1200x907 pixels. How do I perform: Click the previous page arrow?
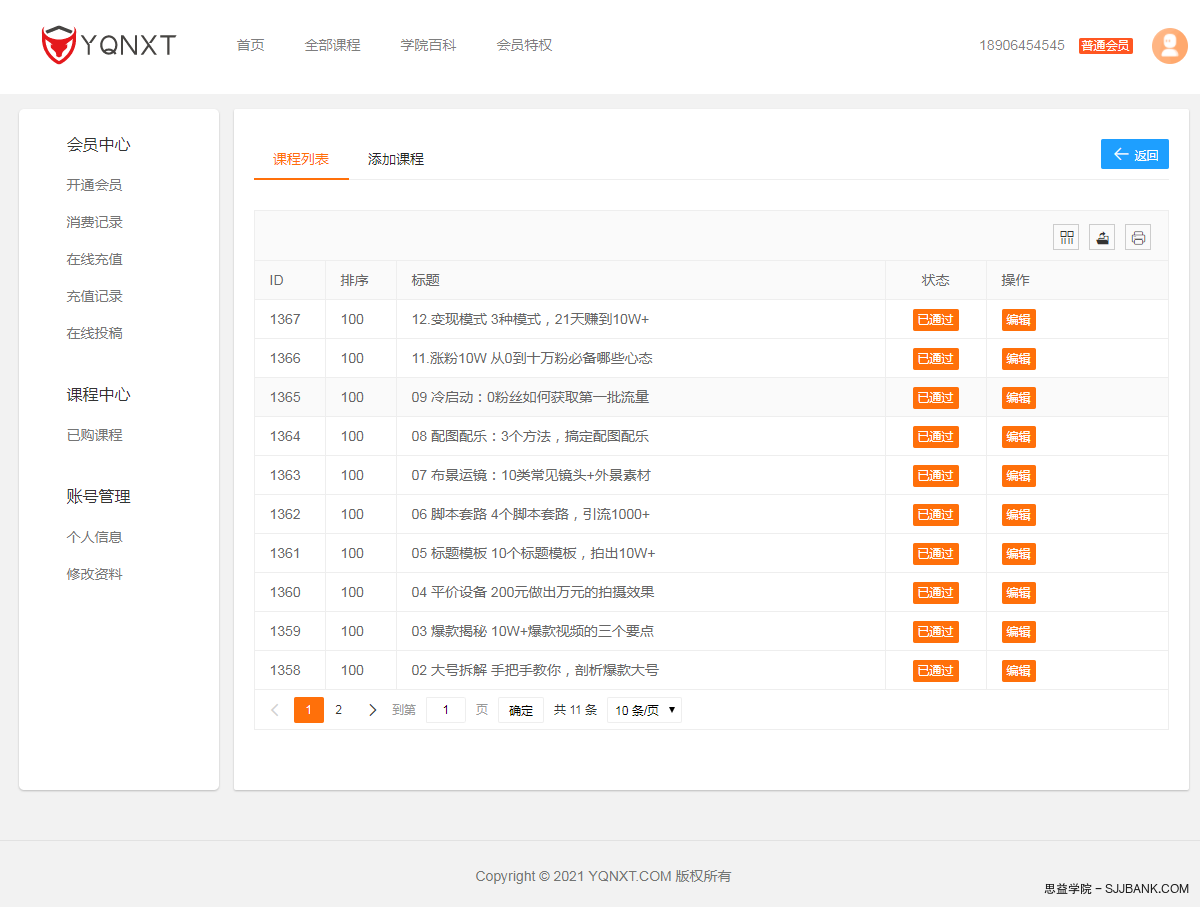point(275,710)
